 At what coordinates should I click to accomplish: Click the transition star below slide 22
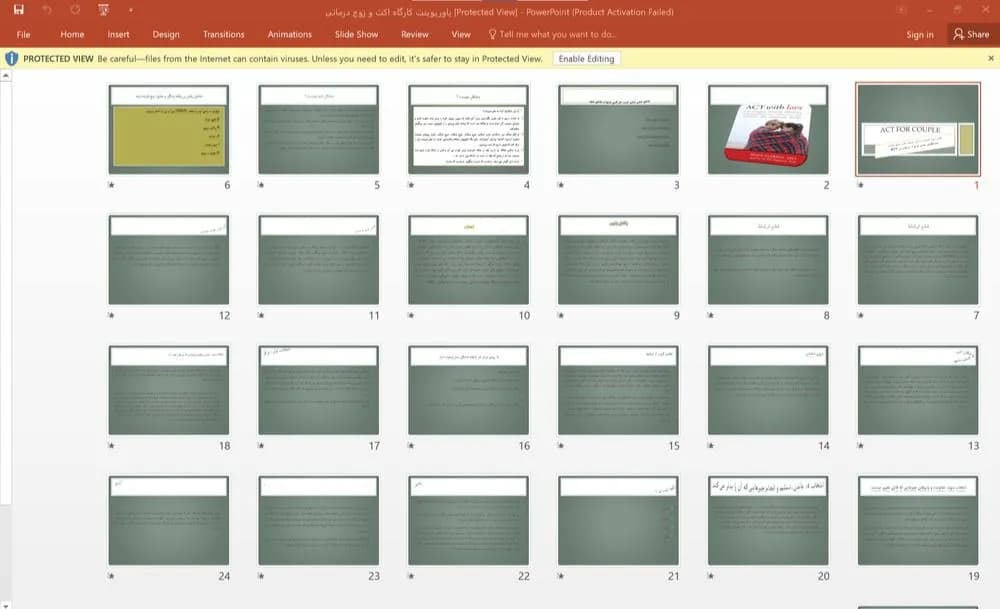tap(411, 576)
